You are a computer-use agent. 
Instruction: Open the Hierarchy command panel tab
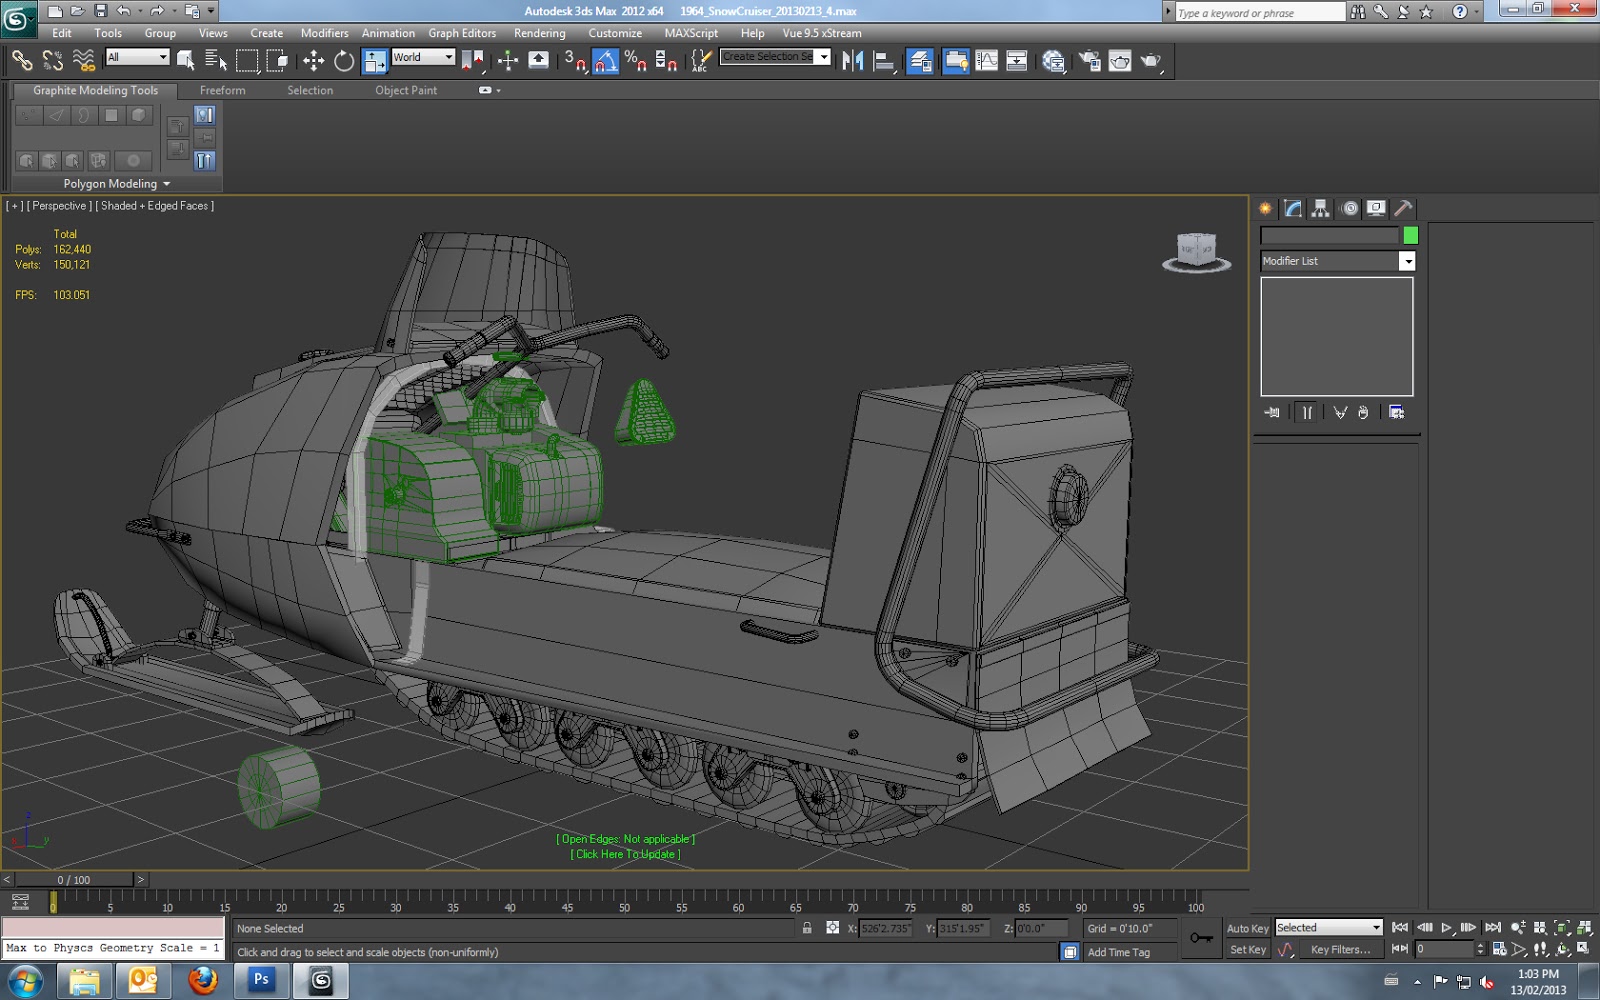click(x=1321, y=208)
